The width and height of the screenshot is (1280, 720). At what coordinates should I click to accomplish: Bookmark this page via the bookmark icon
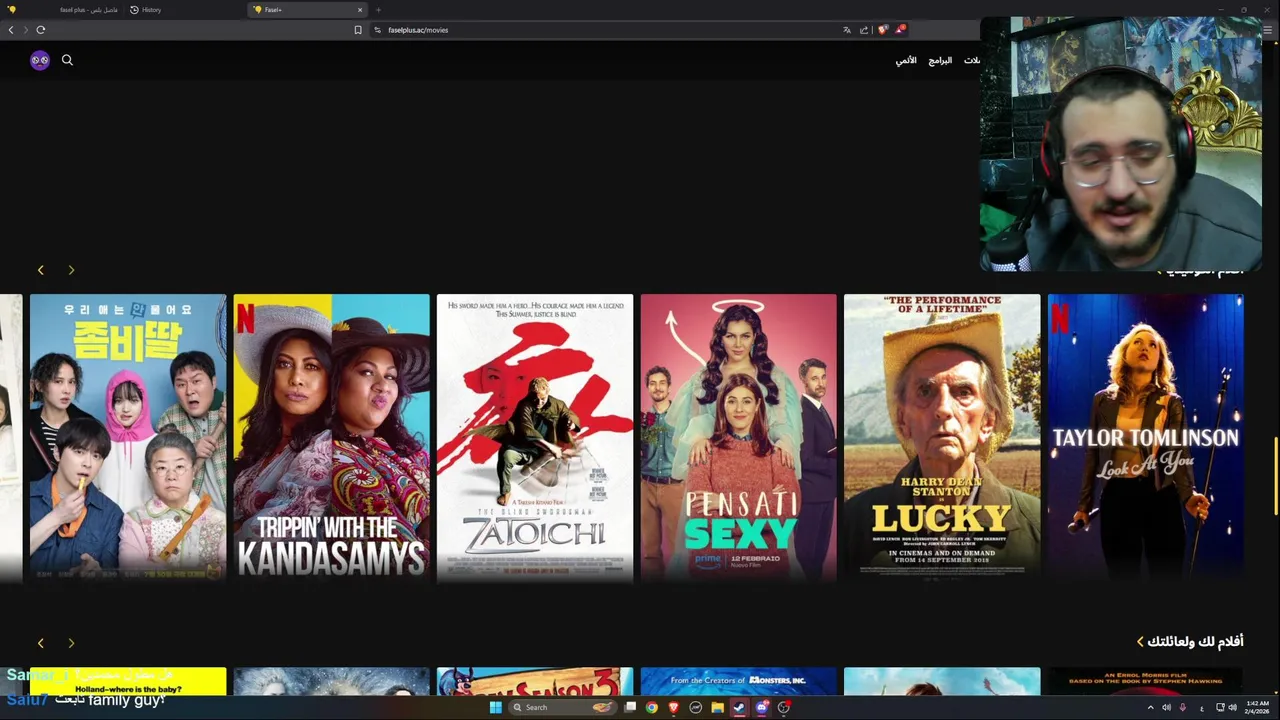click(x=358, y=30)
